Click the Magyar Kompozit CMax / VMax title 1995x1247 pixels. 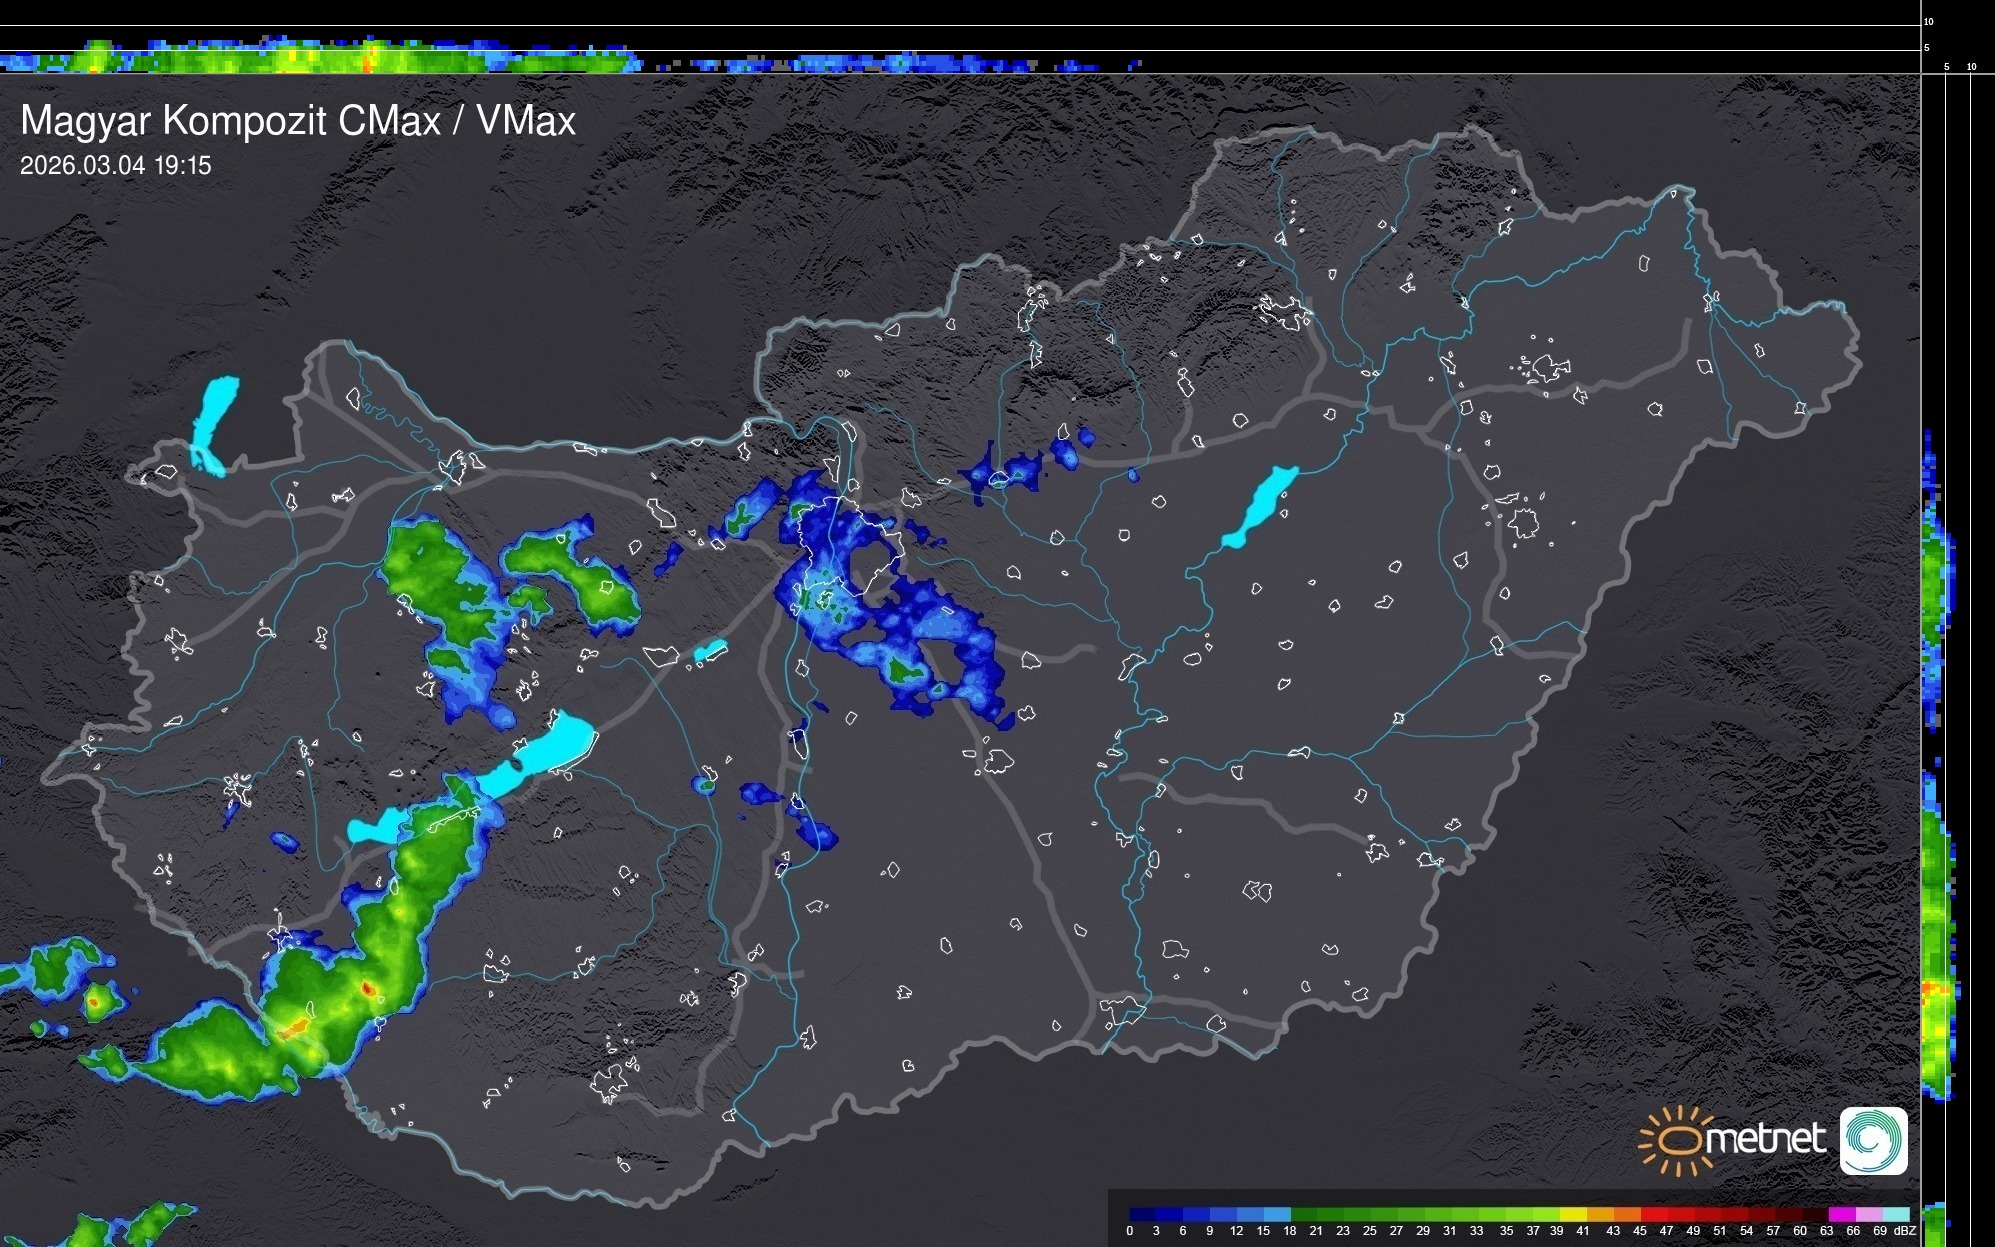click(x=298, y=121)
